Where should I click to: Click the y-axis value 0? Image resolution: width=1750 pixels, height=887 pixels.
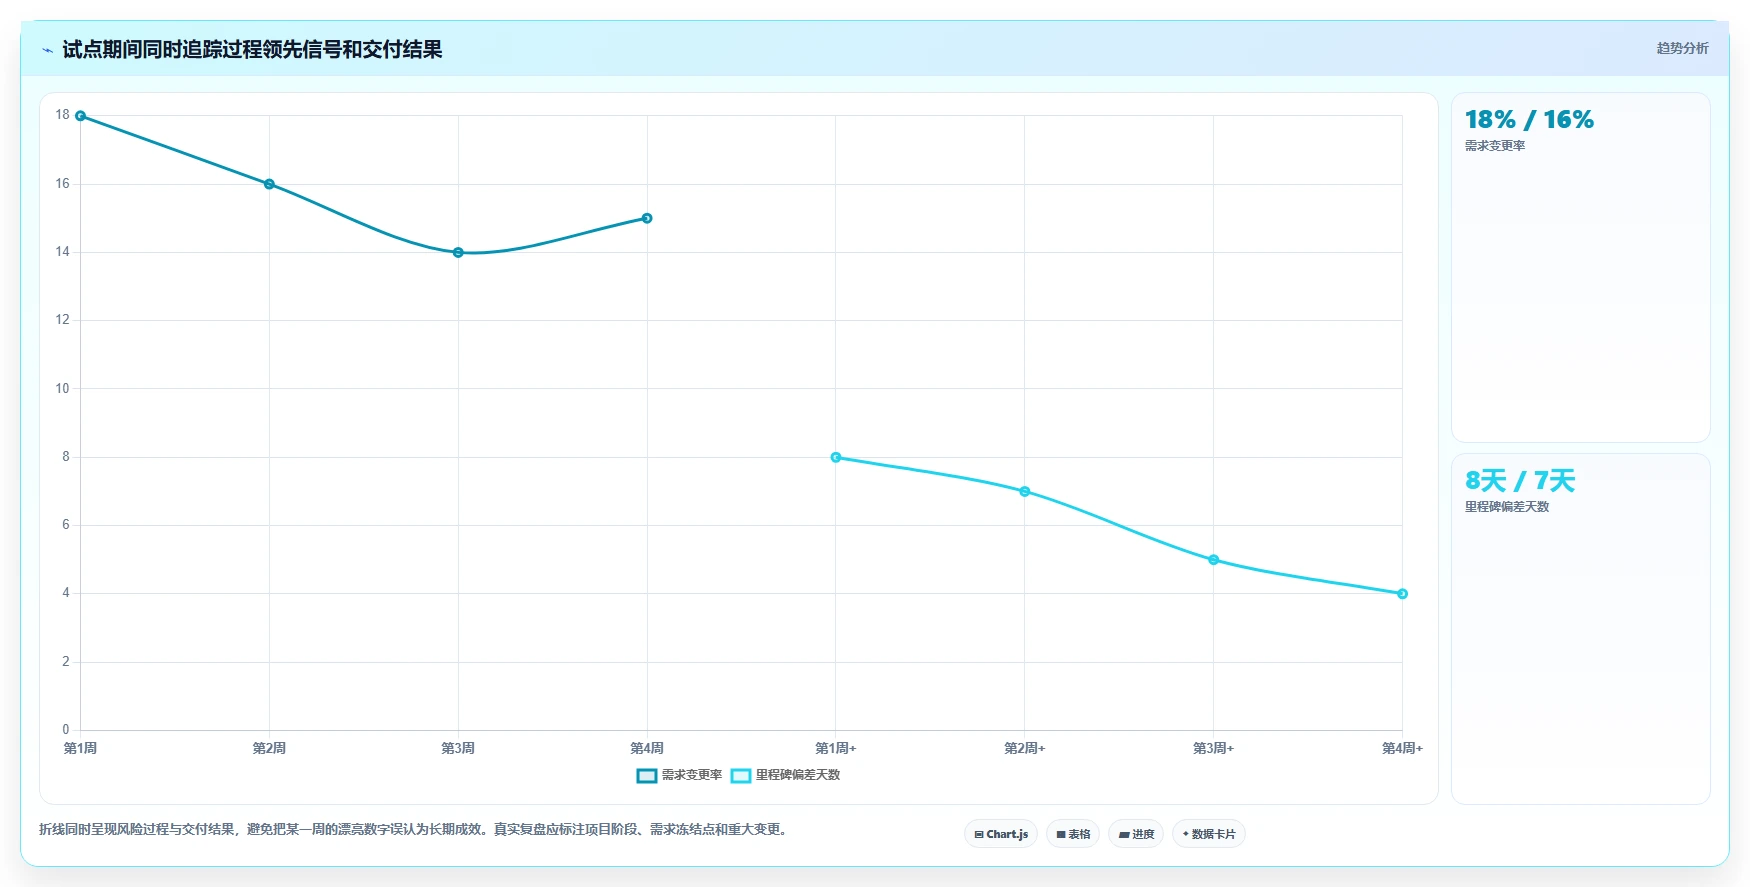pyautogui.click(x=66, y=730)
